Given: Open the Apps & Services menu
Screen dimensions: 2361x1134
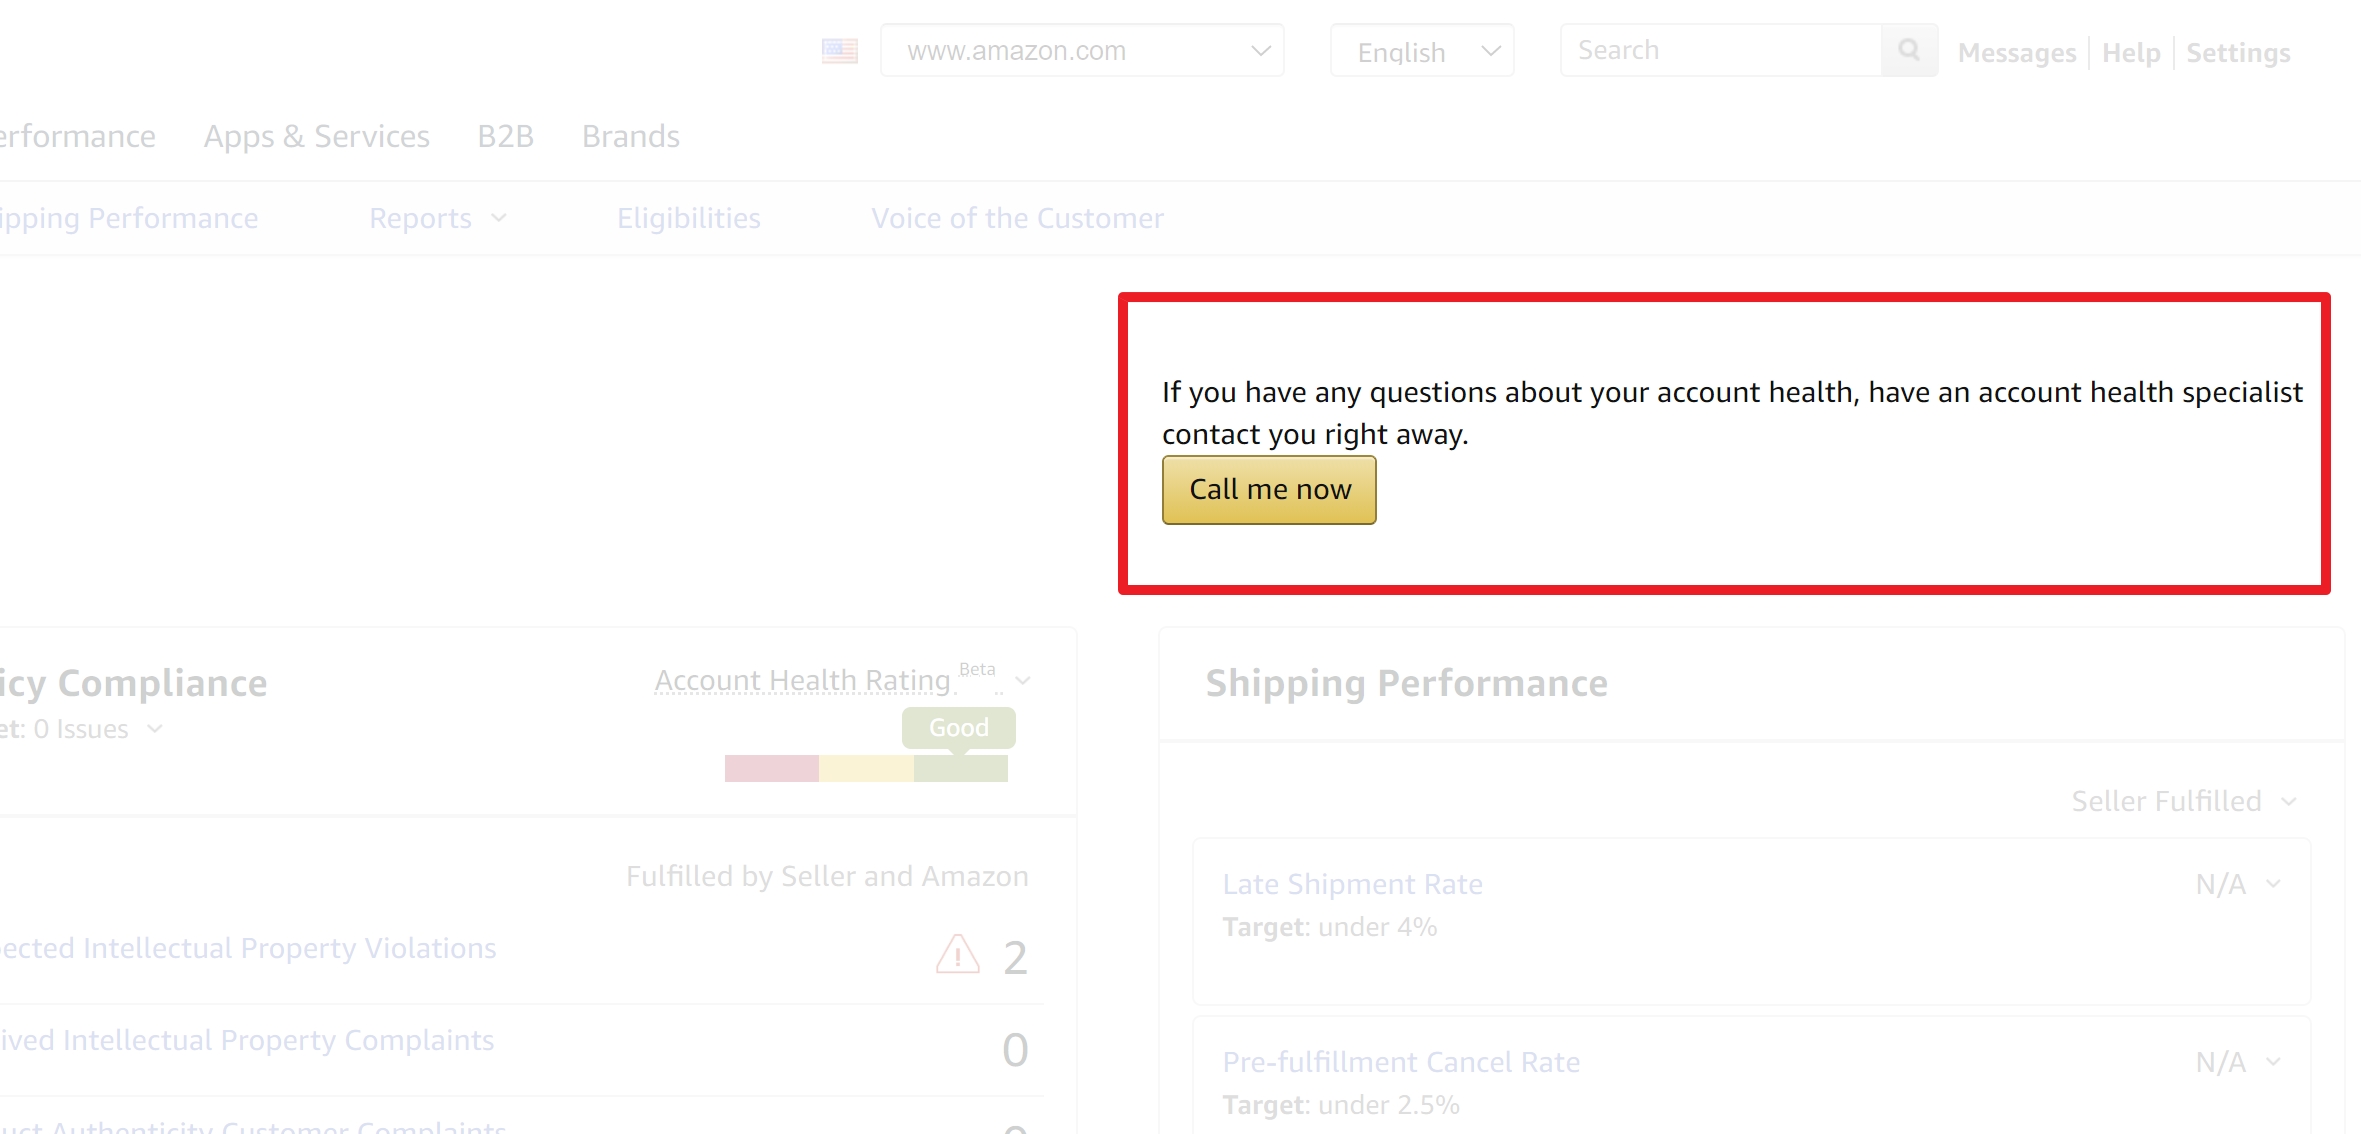Looking at the screenshot, I should [x=316, y=136].
